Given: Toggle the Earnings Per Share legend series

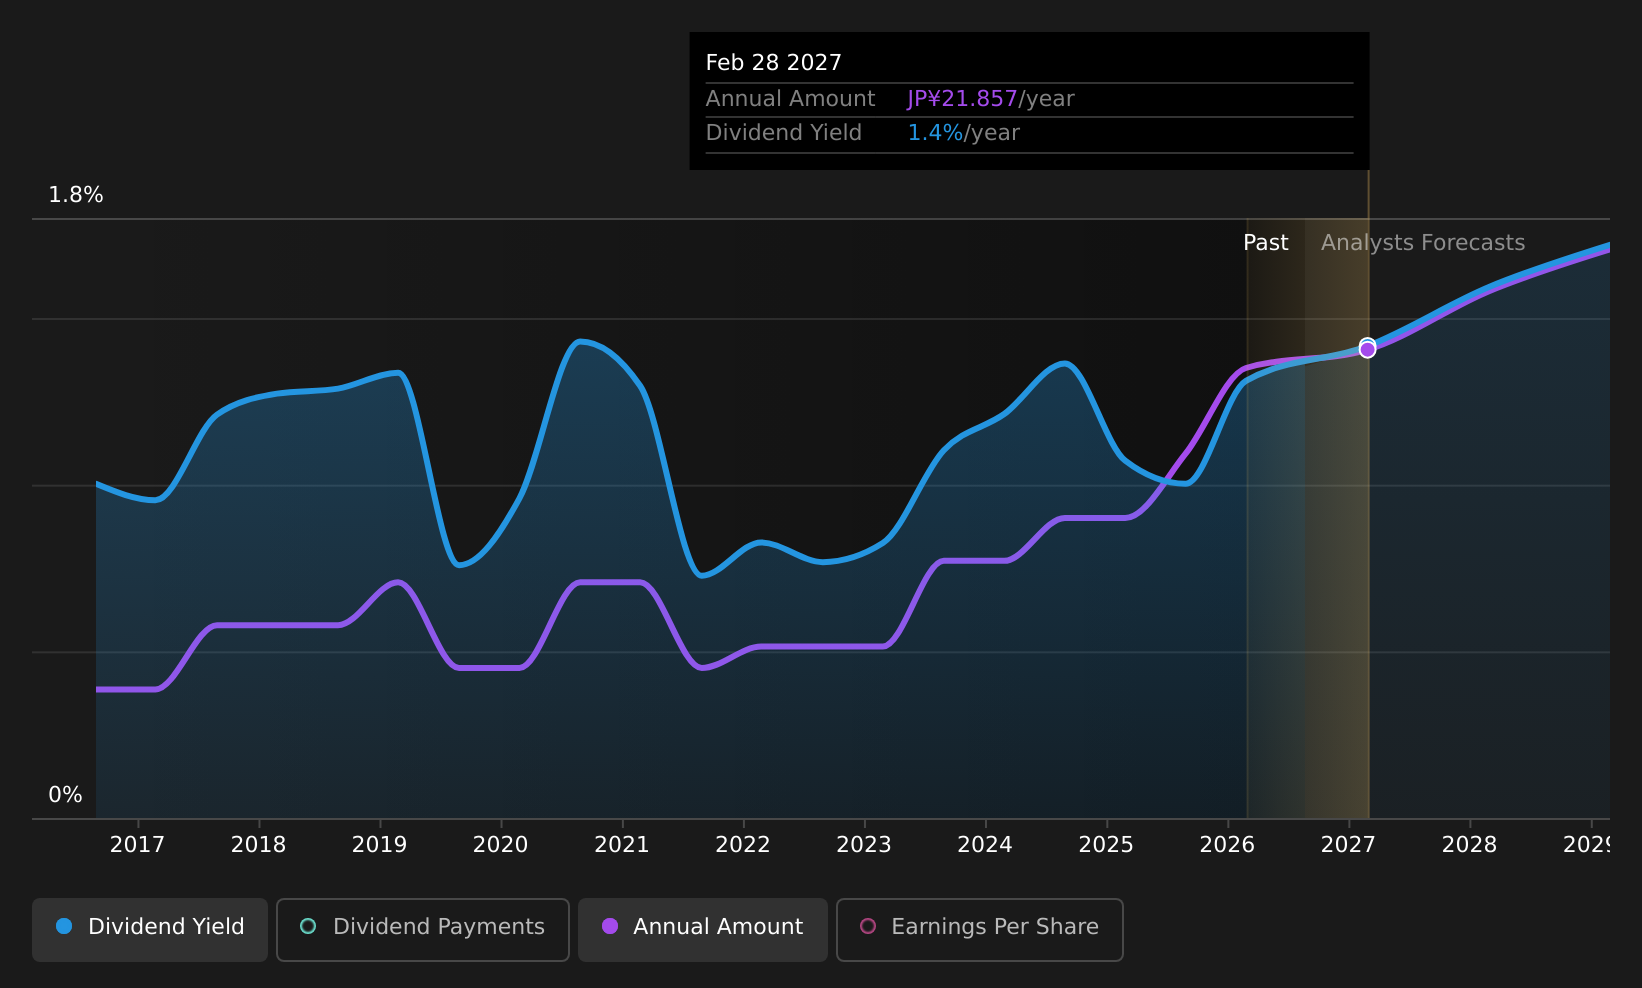Looking at the screenshot, I should 980,929.
